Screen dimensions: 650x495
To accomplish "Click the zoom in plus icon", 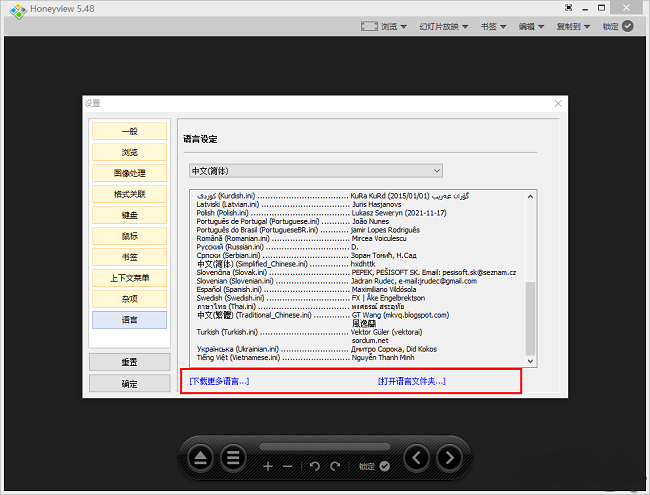I will pyautogui.click(x=268, y=466).
